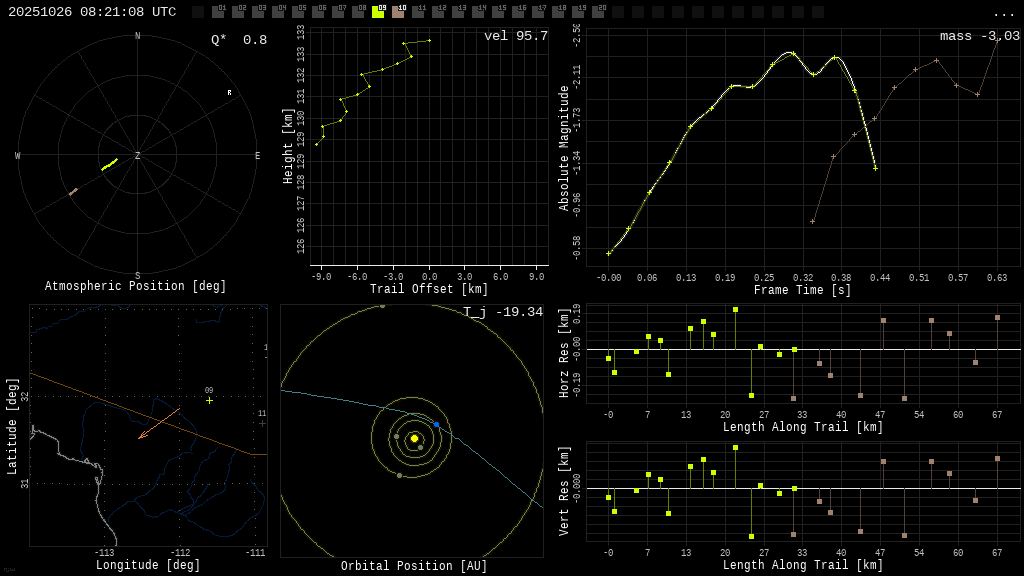Image resolution: width=1024 pixels, height=576 pixels.
Task: Click the UTC timestamp at top left
Action: click(92, 12)
